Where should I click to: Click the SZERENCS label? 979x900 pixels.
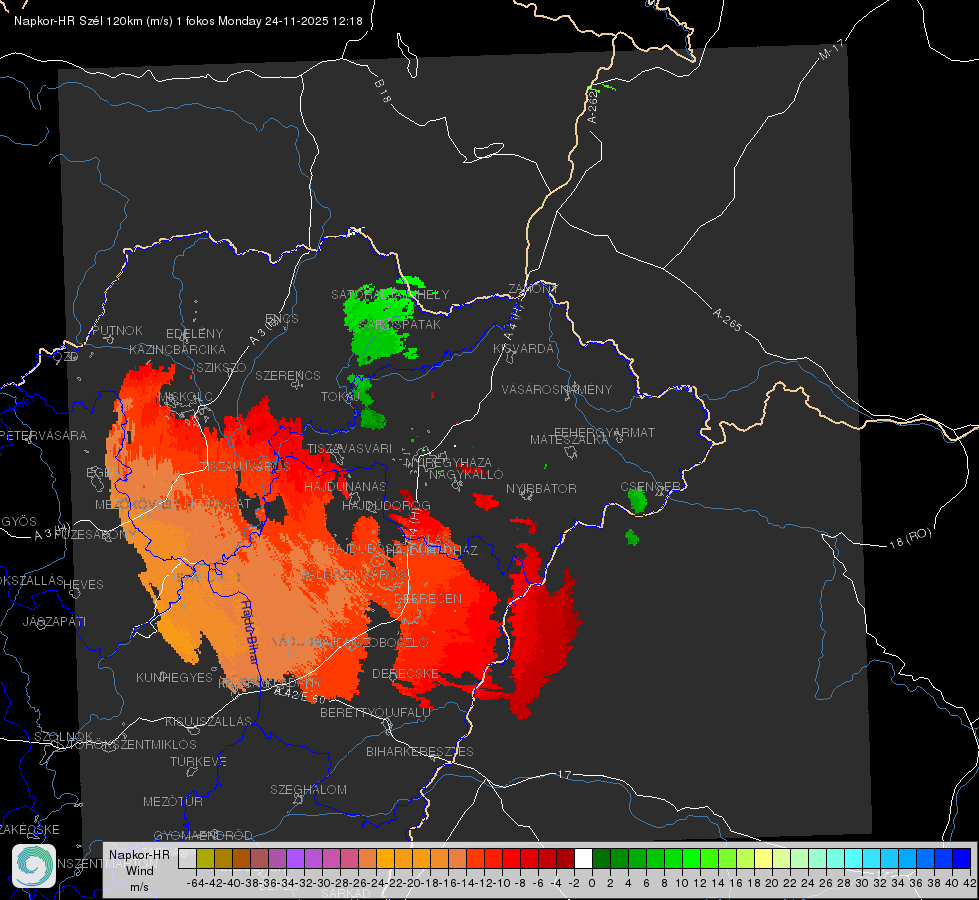(x=288, y=375)
